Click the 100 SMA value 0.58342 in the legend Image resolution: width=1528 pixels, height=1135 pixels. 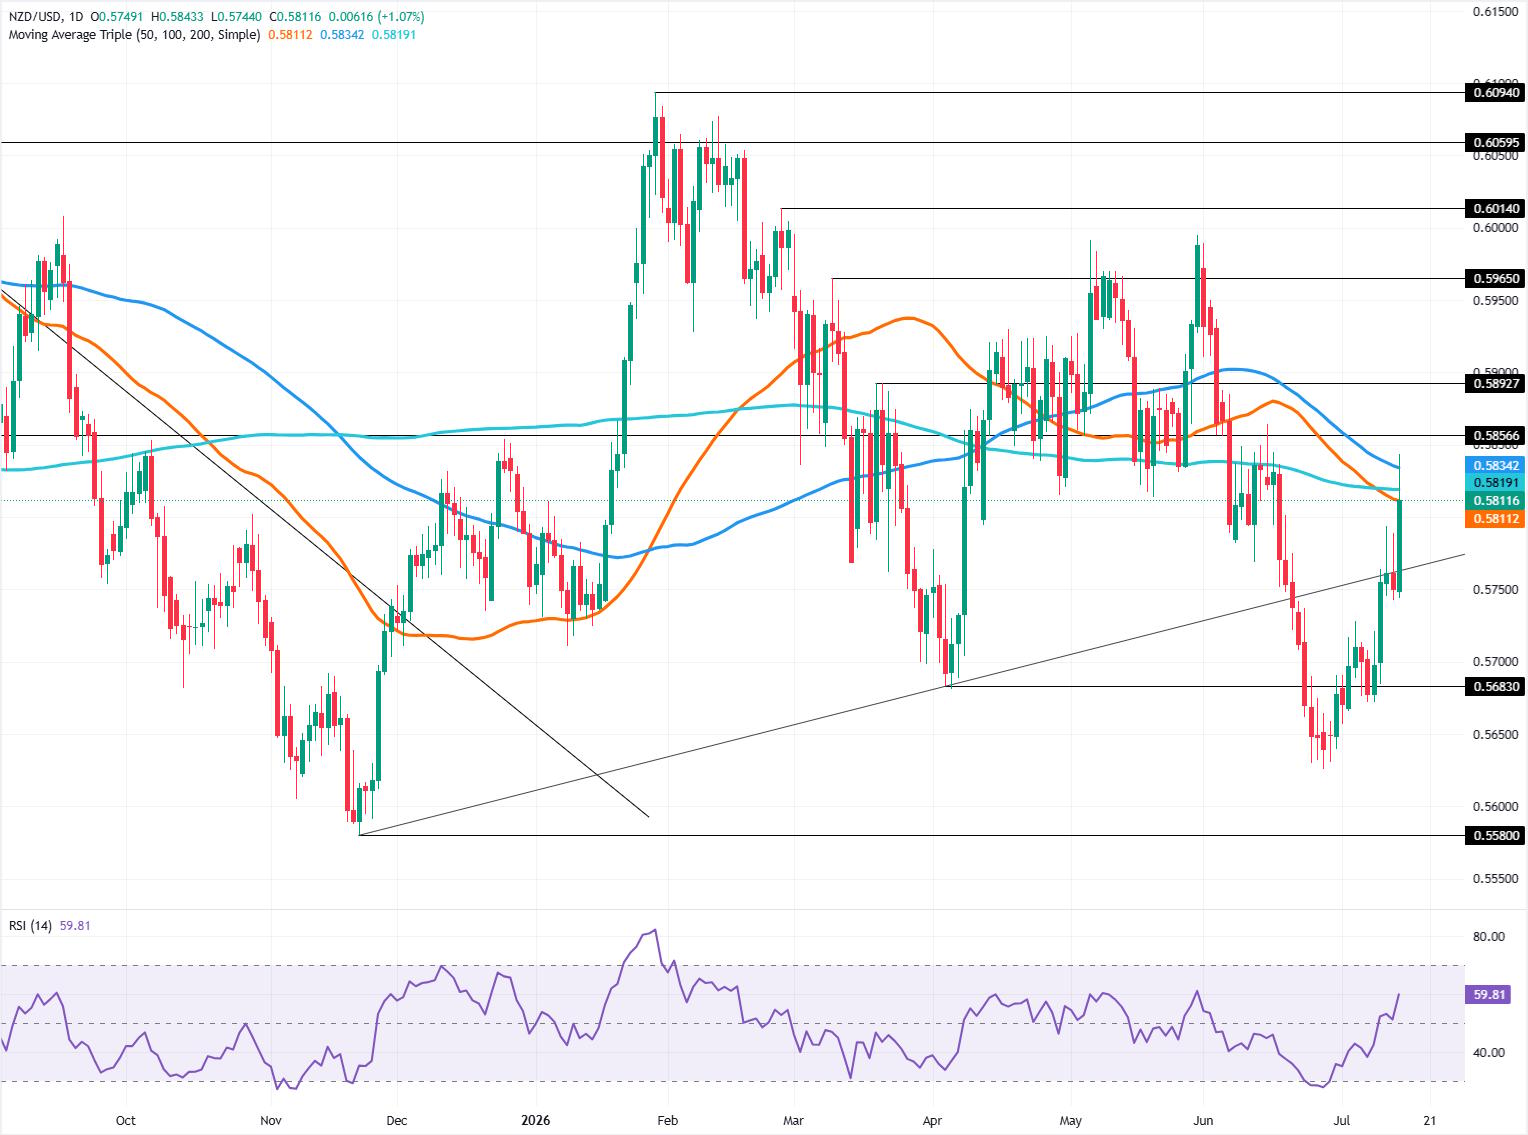coord(342,35)
